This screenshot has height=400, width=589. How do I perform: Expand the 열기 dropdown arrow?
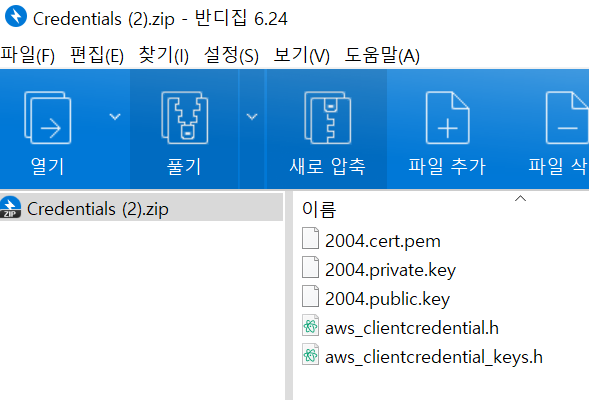115,117
